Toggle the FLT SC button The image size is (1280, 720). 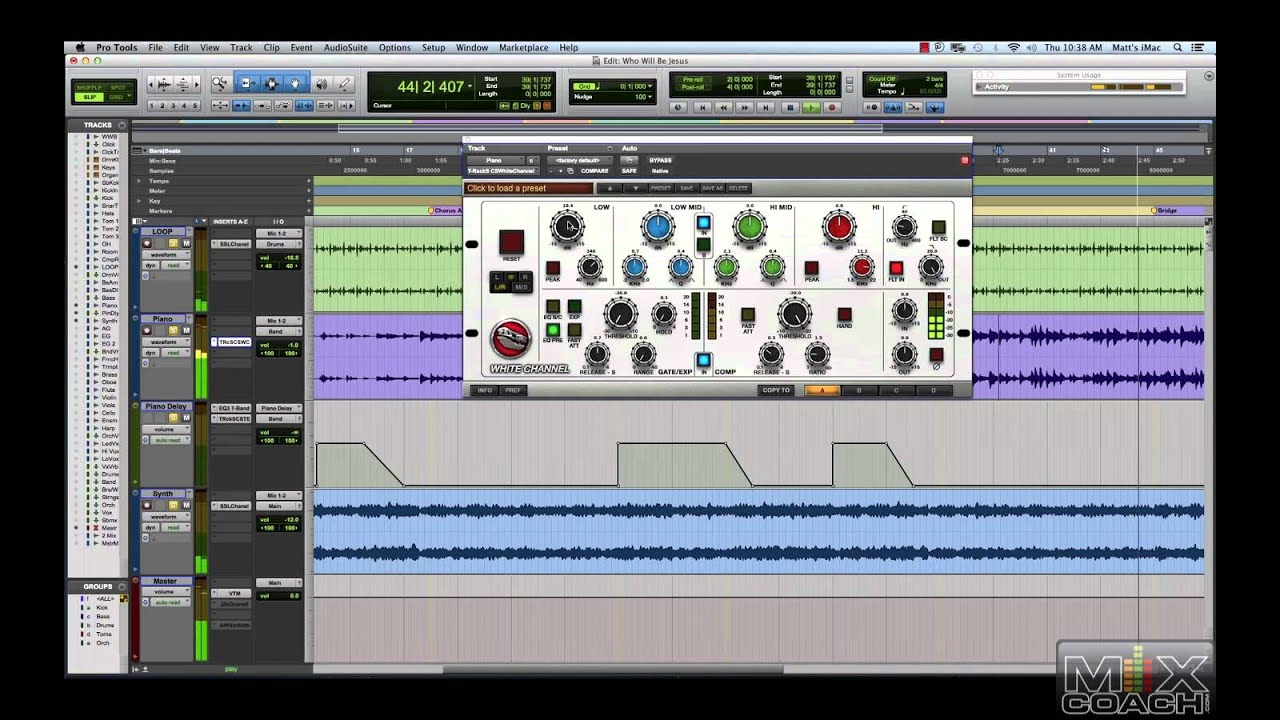938,228
